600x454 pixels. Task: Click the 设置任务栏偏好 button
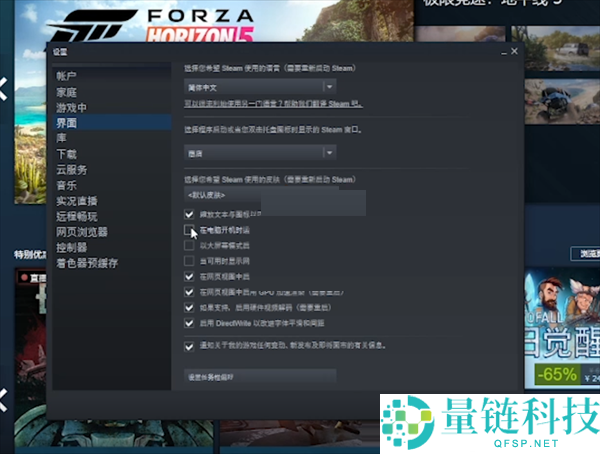(260, 377)
